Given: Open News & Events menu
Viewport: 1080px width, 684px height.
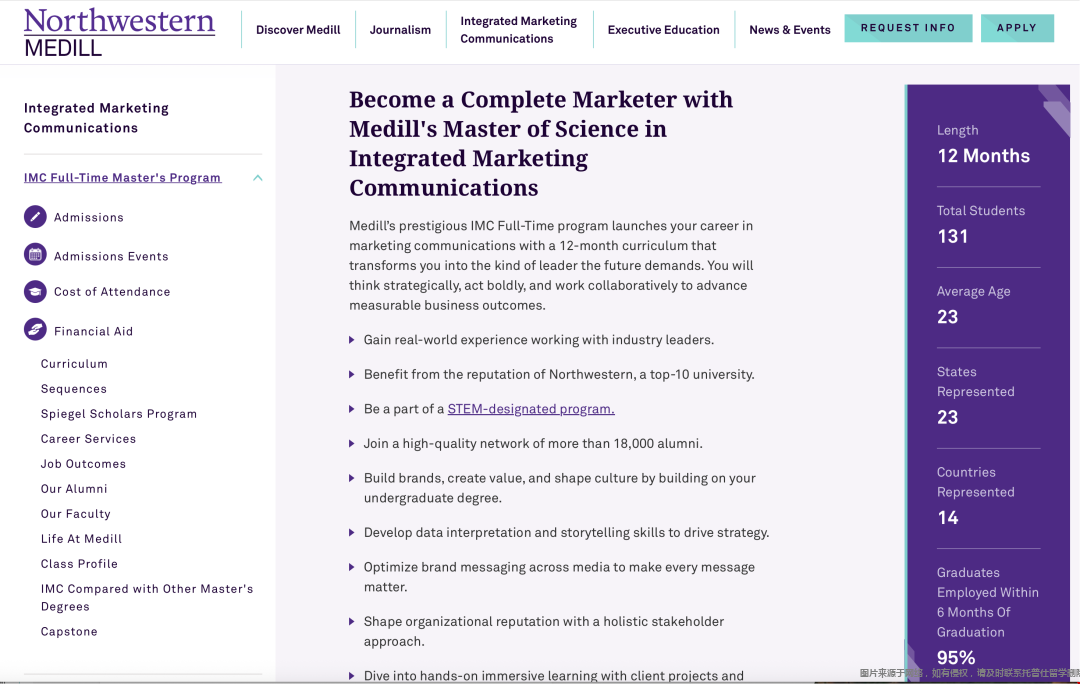Looking at the screenshot, I should tap(789, 30).
